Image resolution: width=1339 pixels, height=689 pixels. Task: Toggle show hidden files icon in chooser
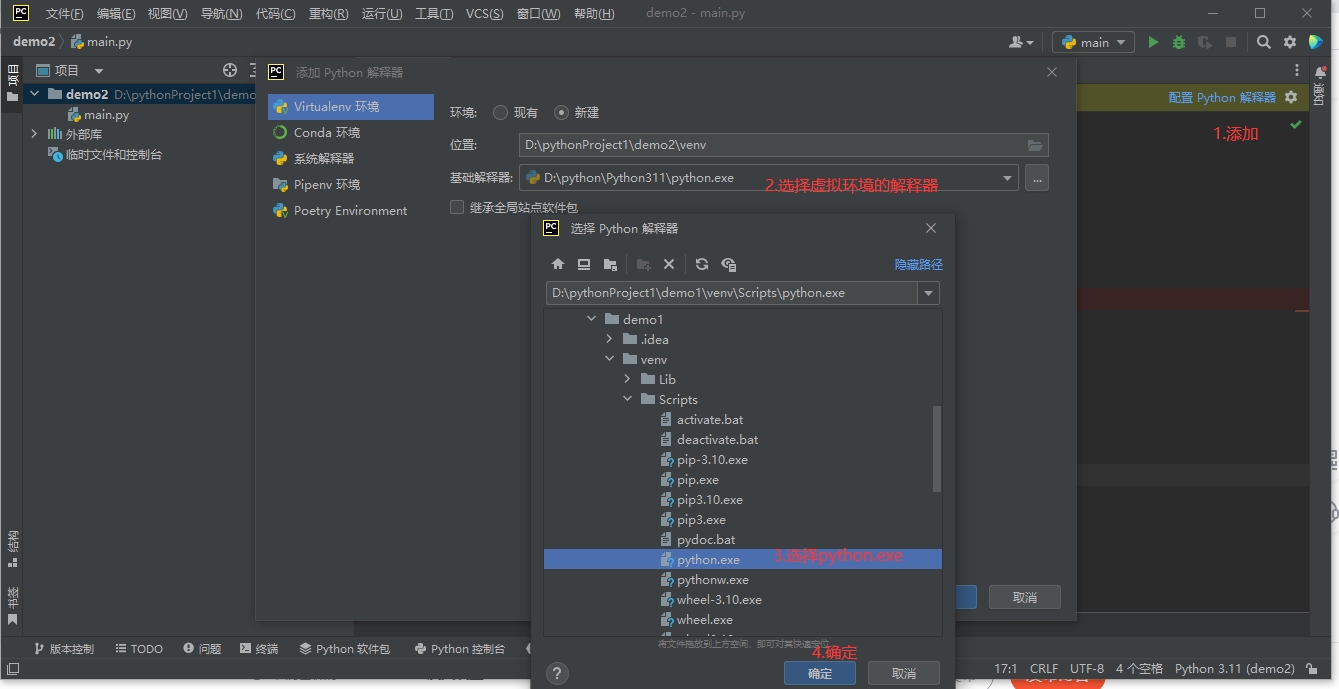[x=729, y=264]
